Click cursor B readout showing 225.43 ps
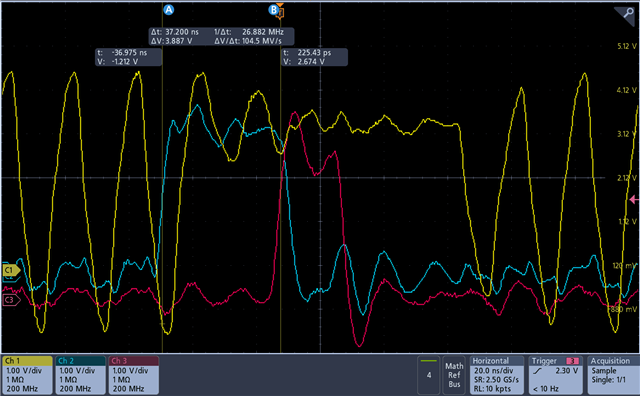 [314, 57]
